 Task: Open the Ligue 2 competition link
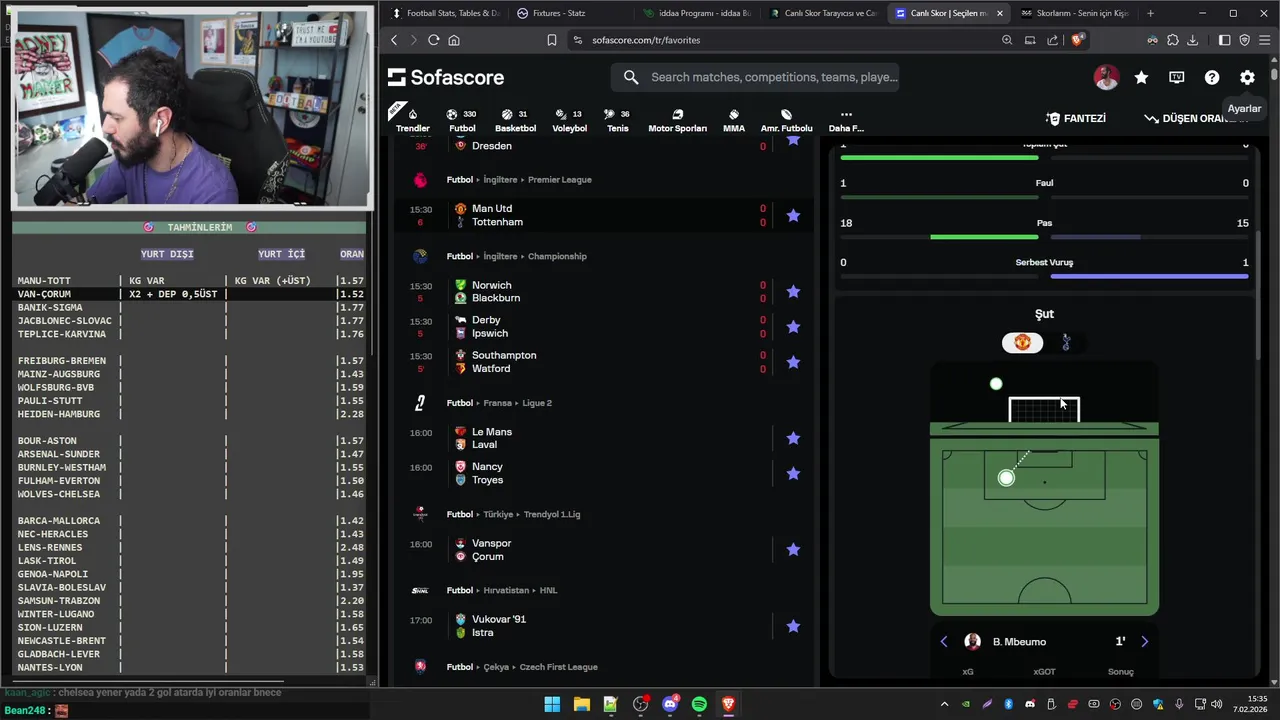point(535,403)
